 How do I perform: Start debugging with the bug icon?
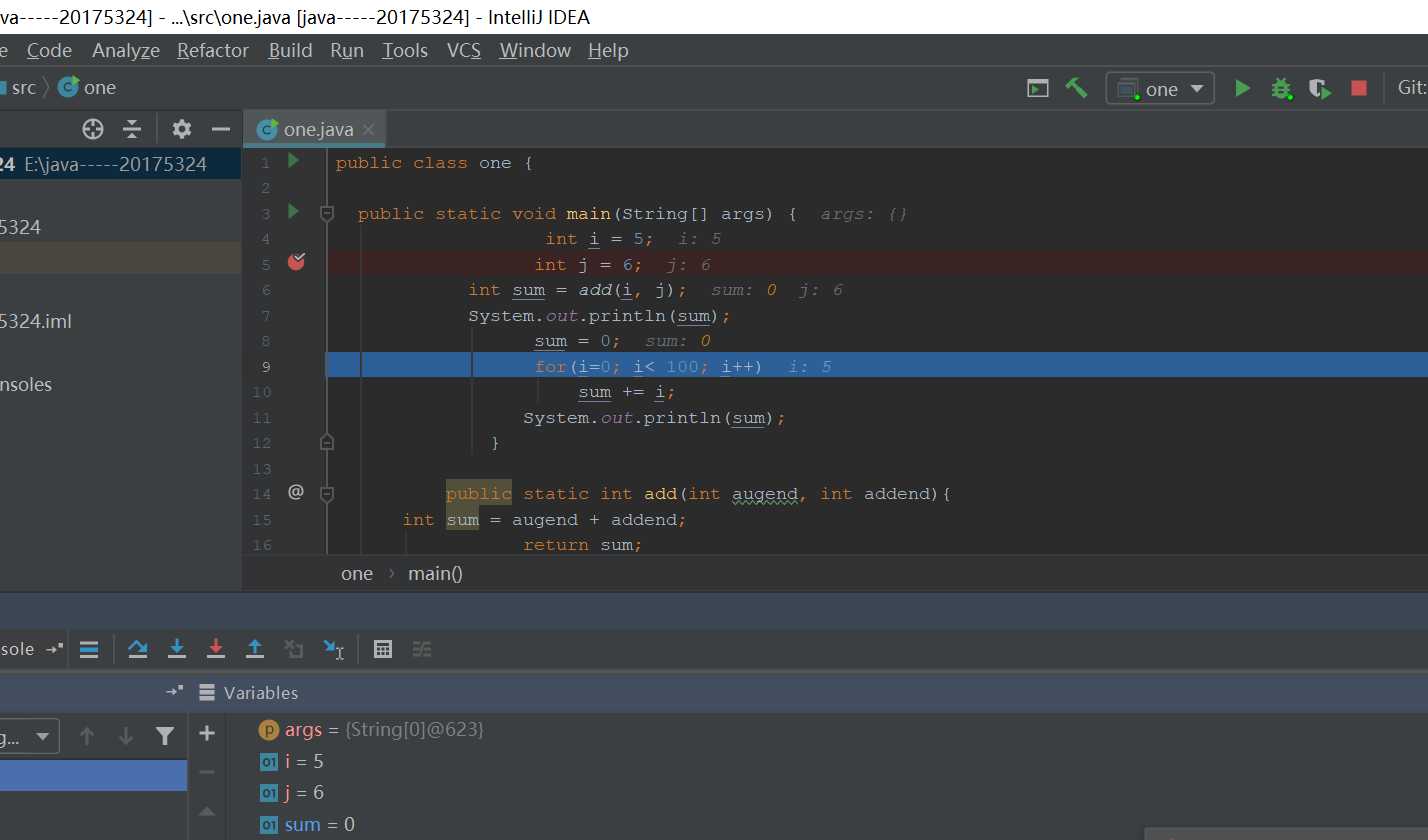click(1281, 88)
